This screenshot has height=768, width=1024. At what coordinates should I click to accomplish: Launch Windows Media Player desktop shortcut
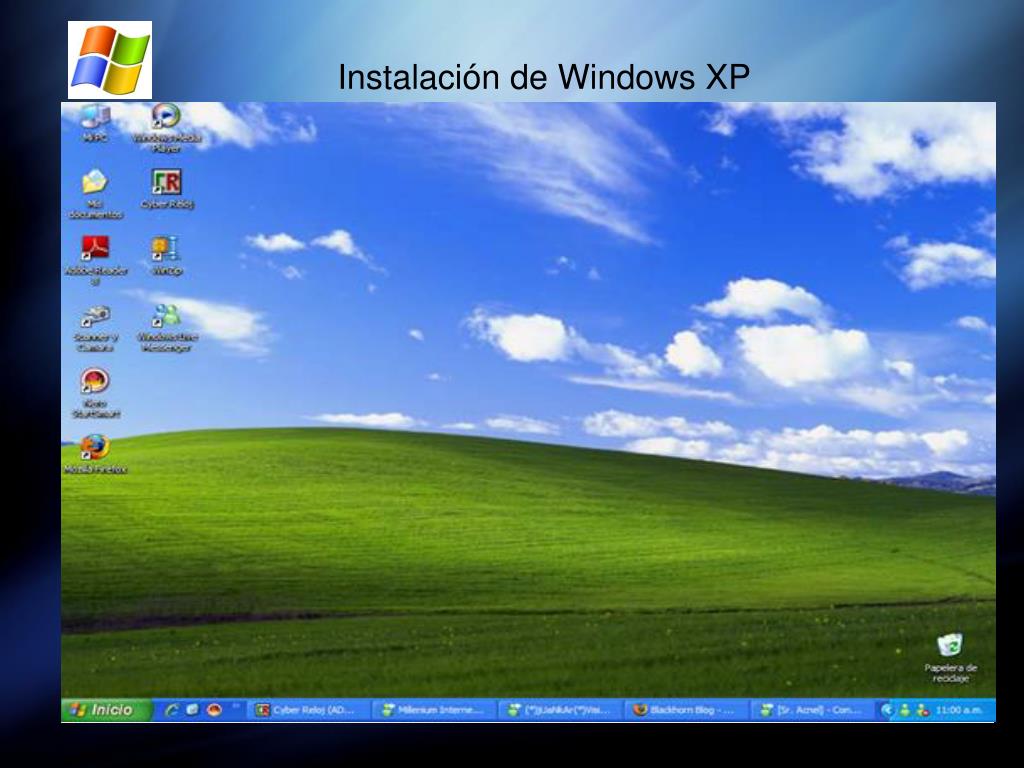167,127
